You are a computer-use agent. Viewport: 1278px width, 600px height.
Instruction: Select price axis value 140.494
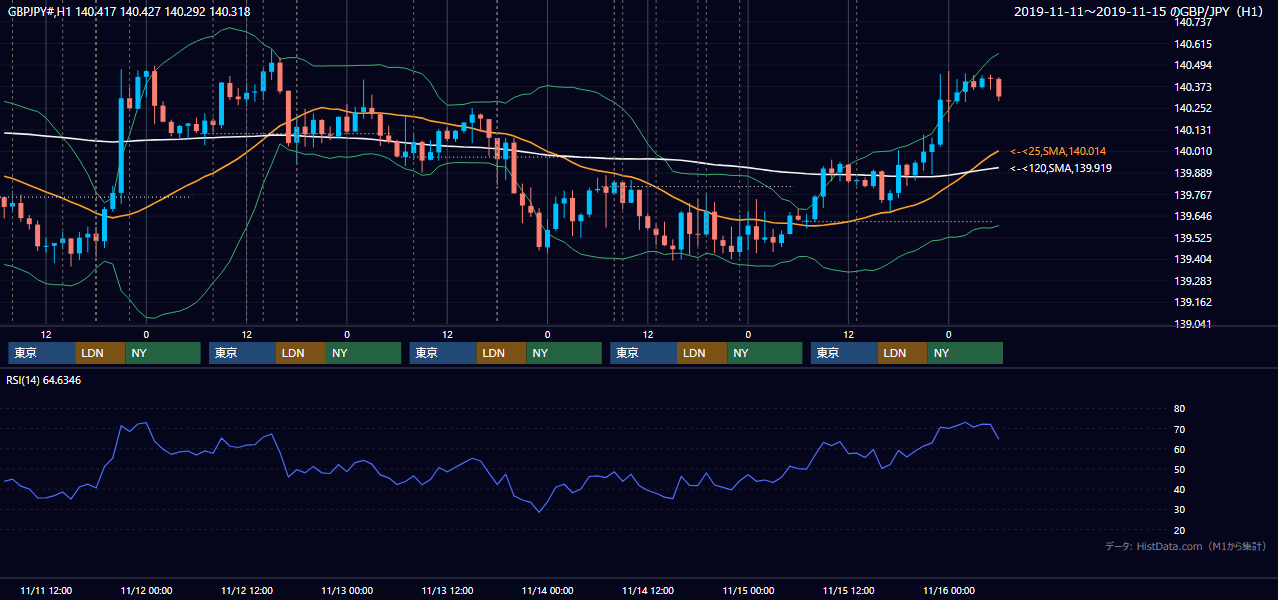1193,65
